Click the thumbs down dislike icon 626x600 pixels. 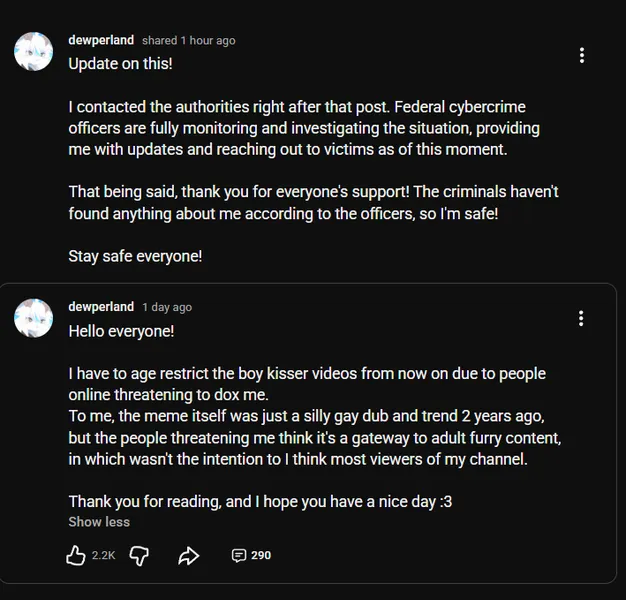point(139,555)
